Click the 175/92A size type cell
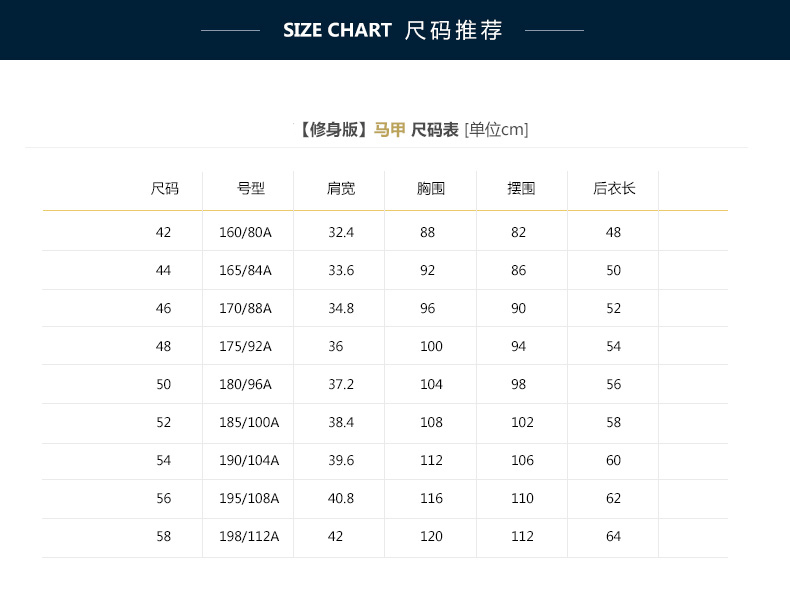The width and height of the screenshot is (790, 614). tap(245, 347)
